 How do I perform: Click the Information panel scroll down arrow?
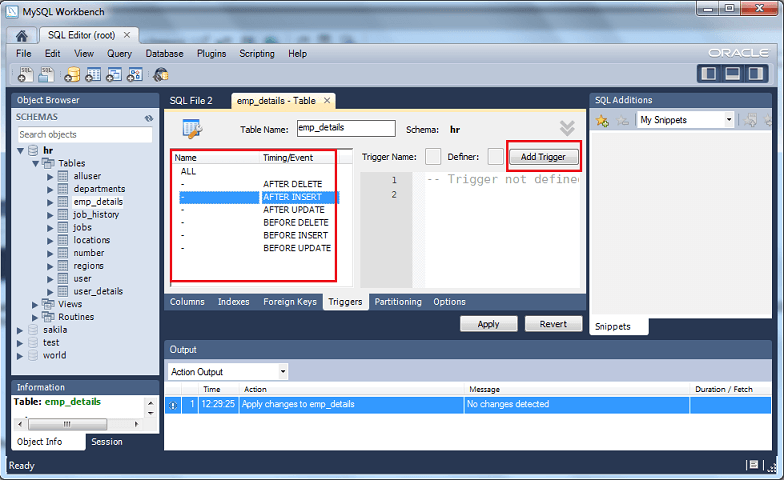[150, 413]
